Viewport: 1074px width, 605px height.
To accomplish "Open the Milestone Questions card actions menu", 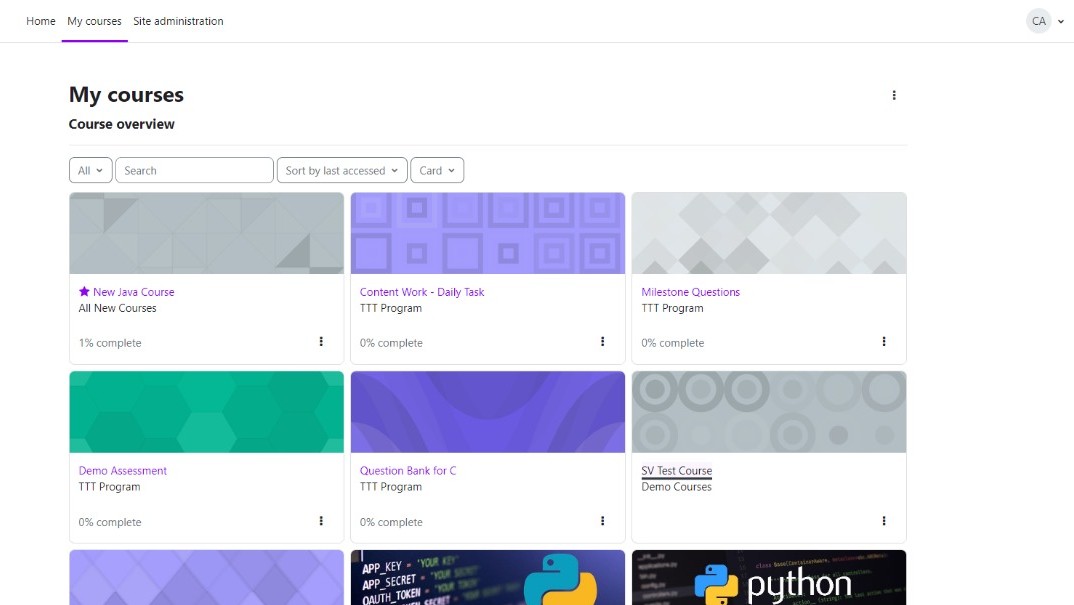I will pyautogui.click(x=883, y=342).
